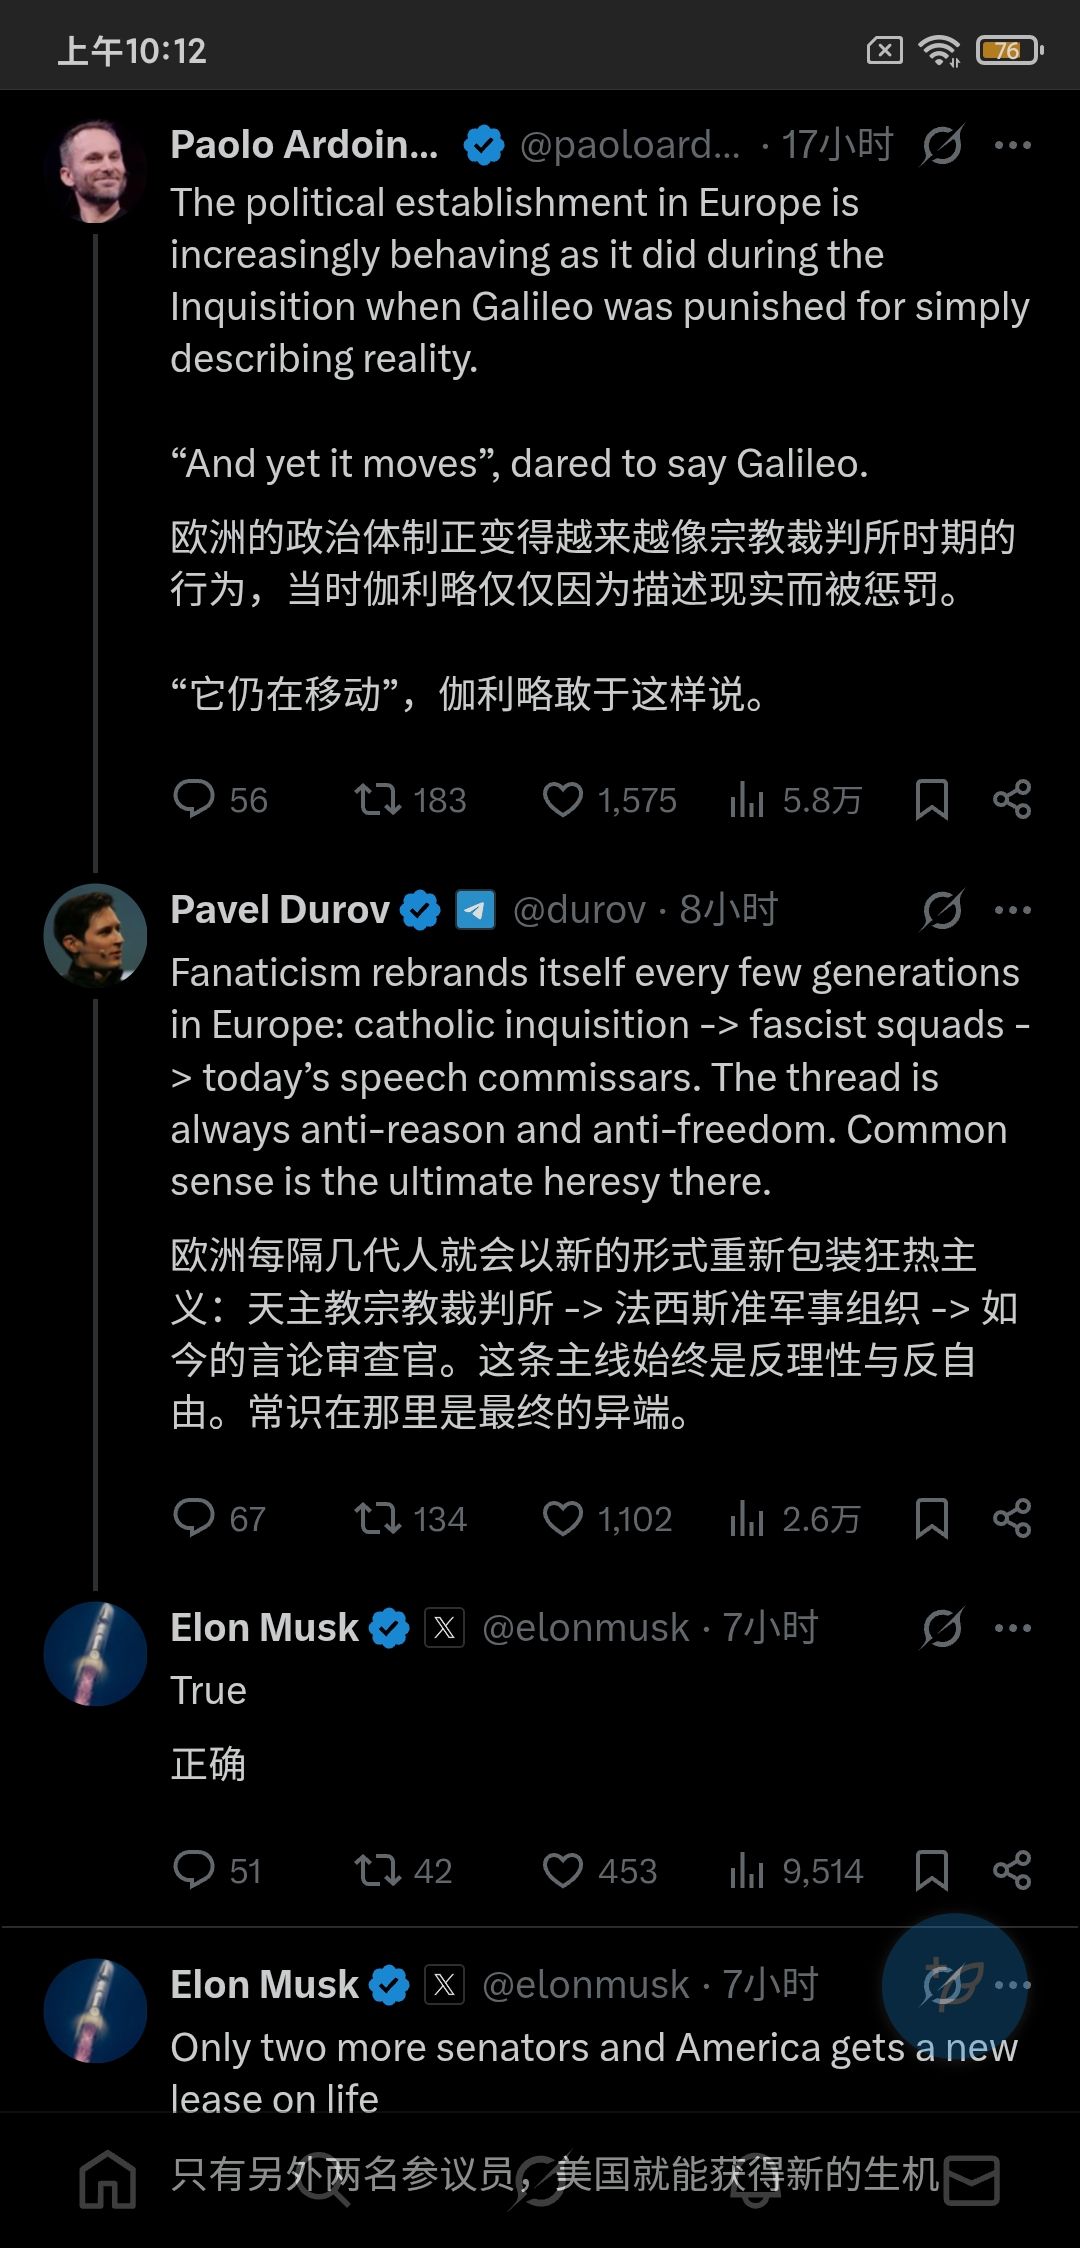
Task: Expand more options on Elon Musk's "True" tweet
Action: click(1012, 1628)
